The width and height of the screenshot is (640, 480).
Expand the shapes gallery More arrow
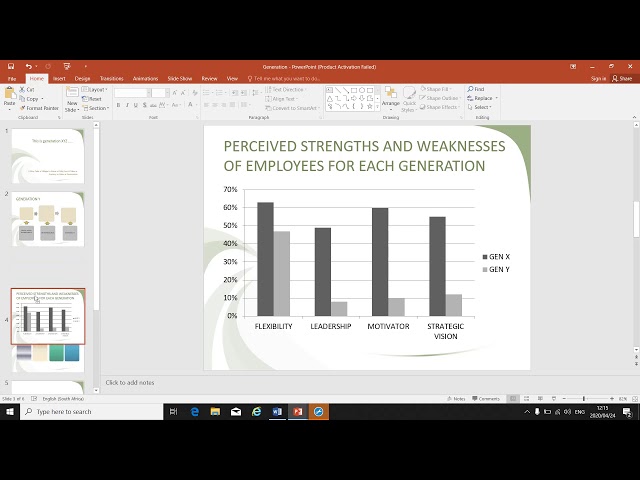[377, 107]
